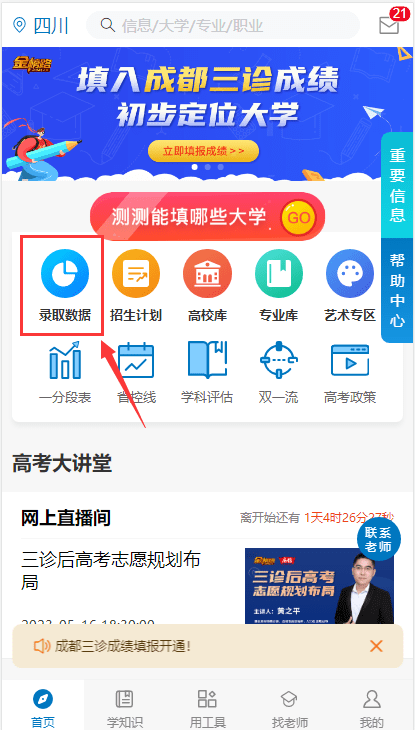The image size is (415, 730).
Task: Open the 艺术专区 palette icon
Action: 350,273
